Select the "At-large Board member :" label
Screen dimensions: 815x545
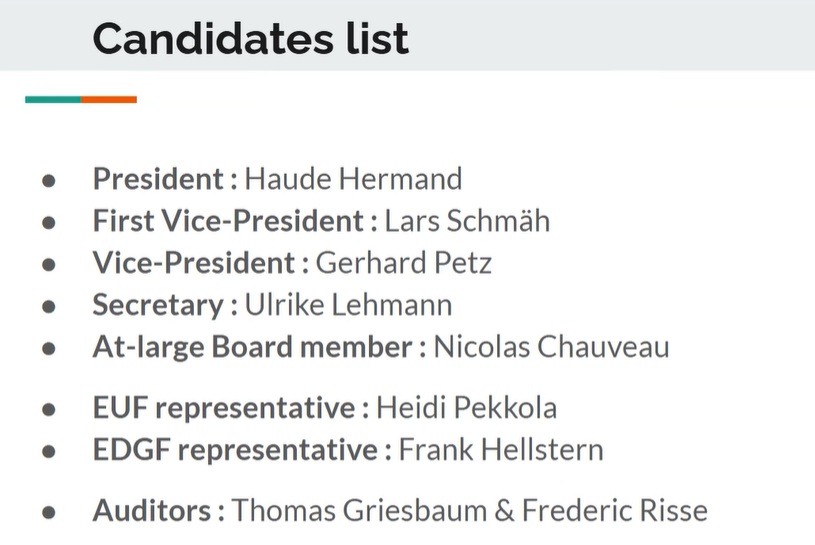(x=260, y=346)
